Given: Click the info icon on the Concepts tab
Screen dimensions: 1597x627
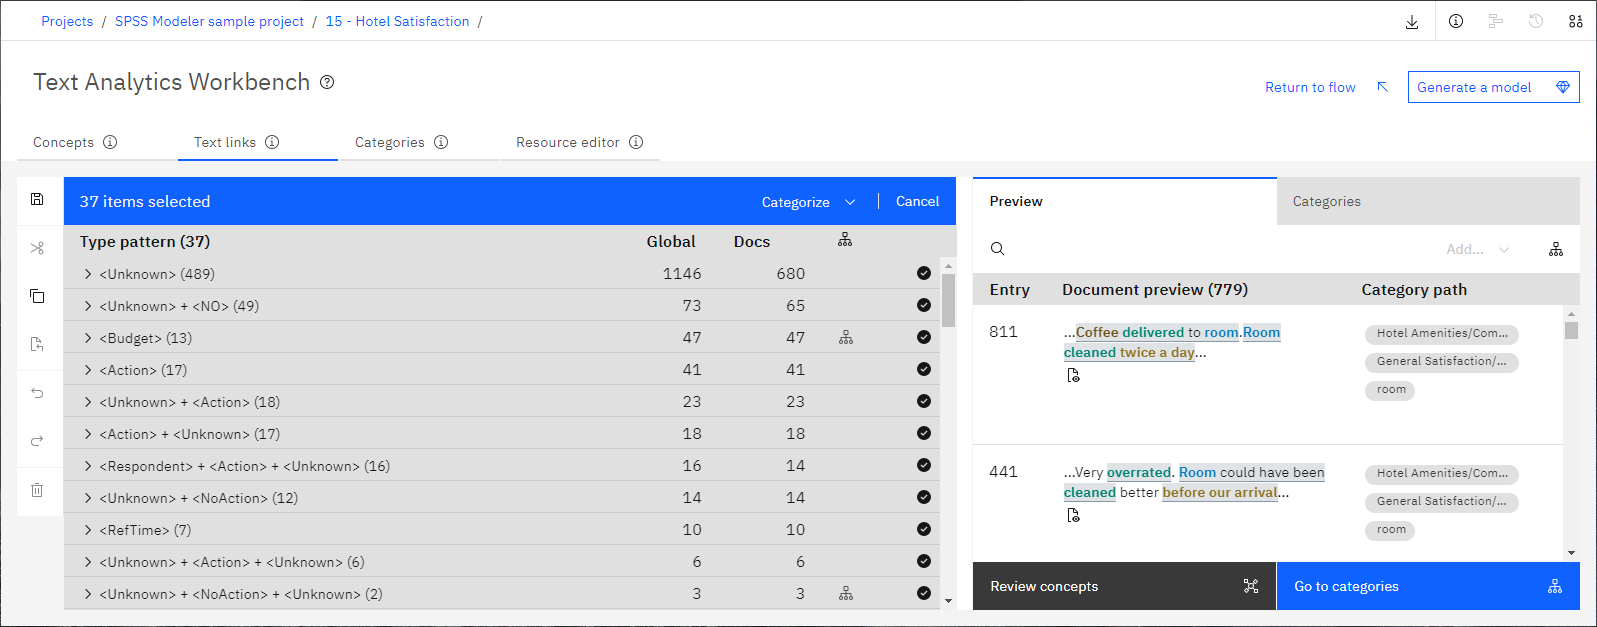Looking at the screenshot, I should 110,142.
